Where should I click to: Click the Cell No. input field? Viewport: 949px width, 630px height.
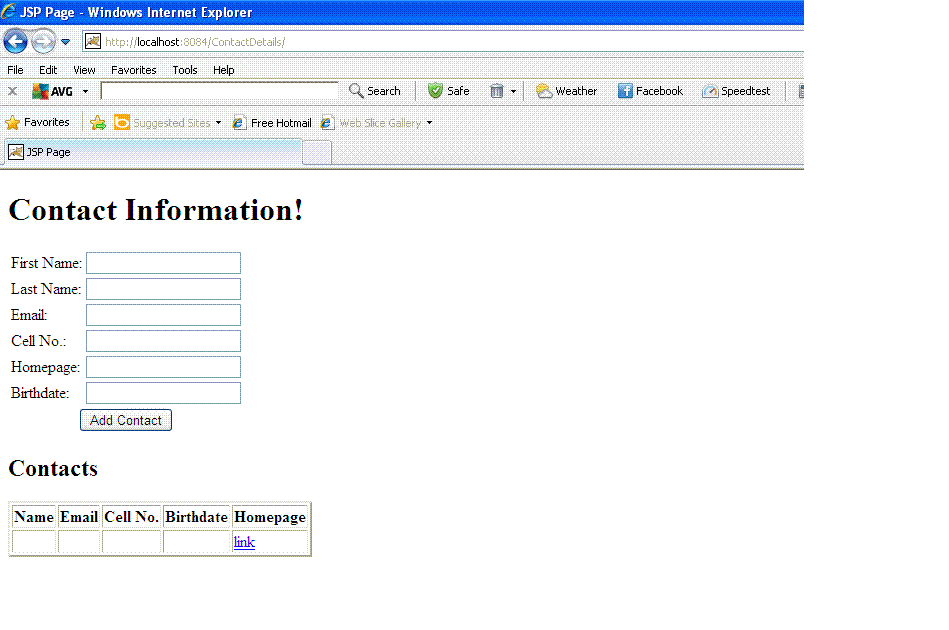(x=163, y=341)
